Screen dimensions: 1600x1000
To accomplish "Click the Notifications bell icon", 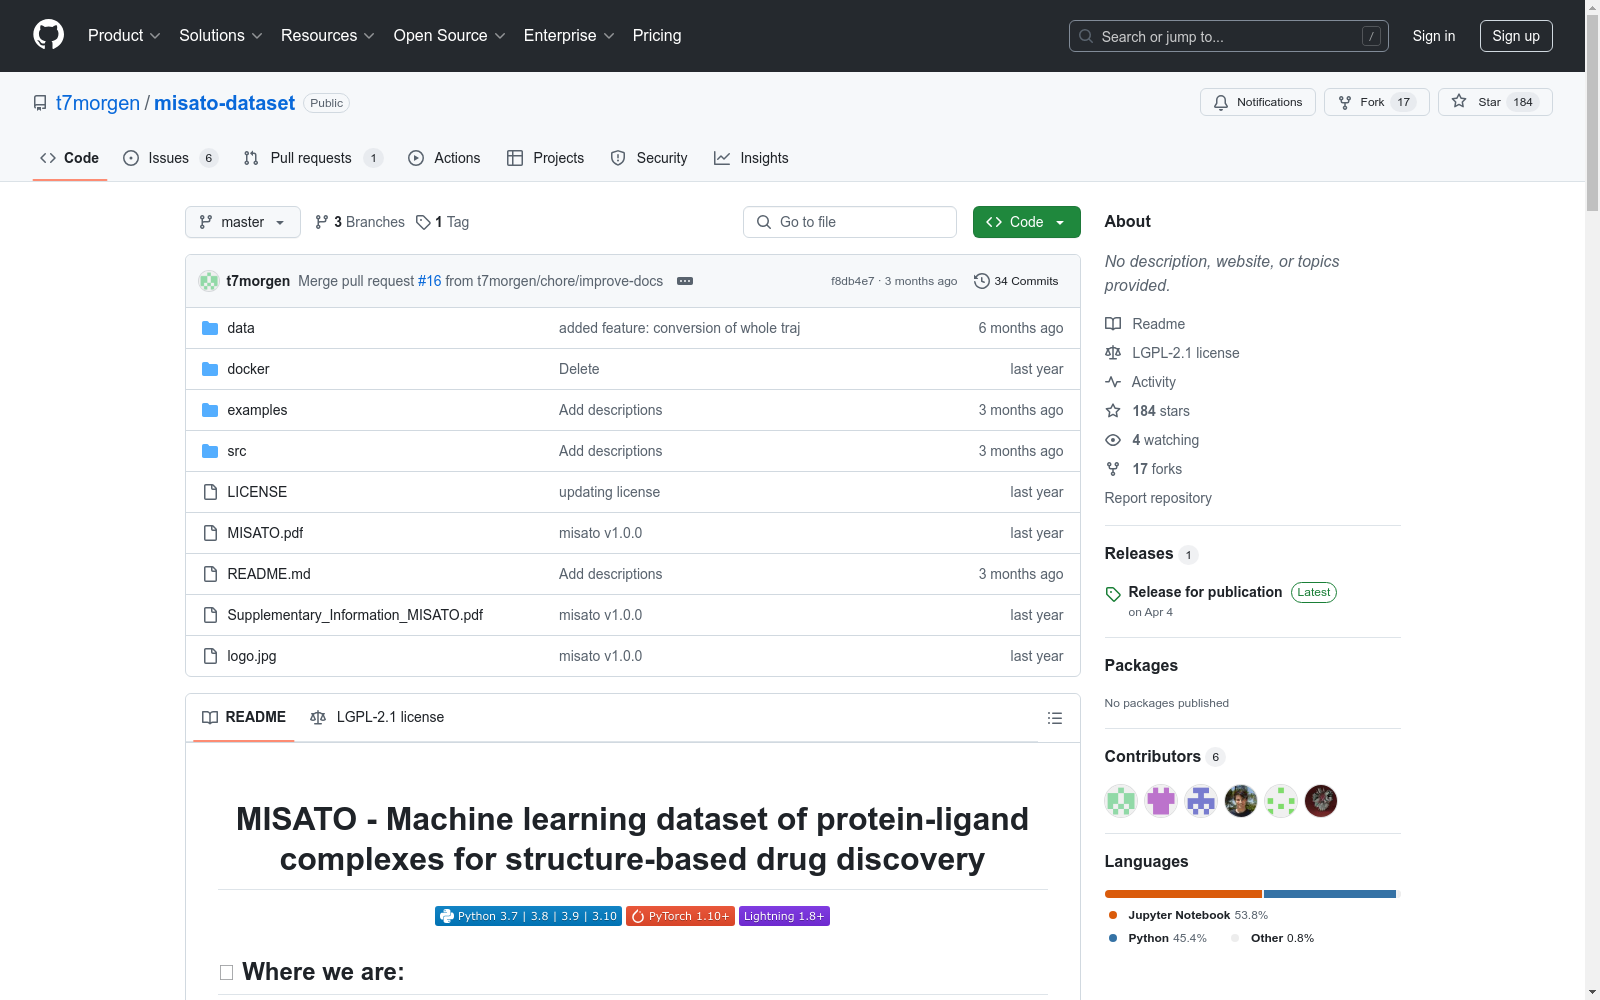I will (x=1221, y=102).
